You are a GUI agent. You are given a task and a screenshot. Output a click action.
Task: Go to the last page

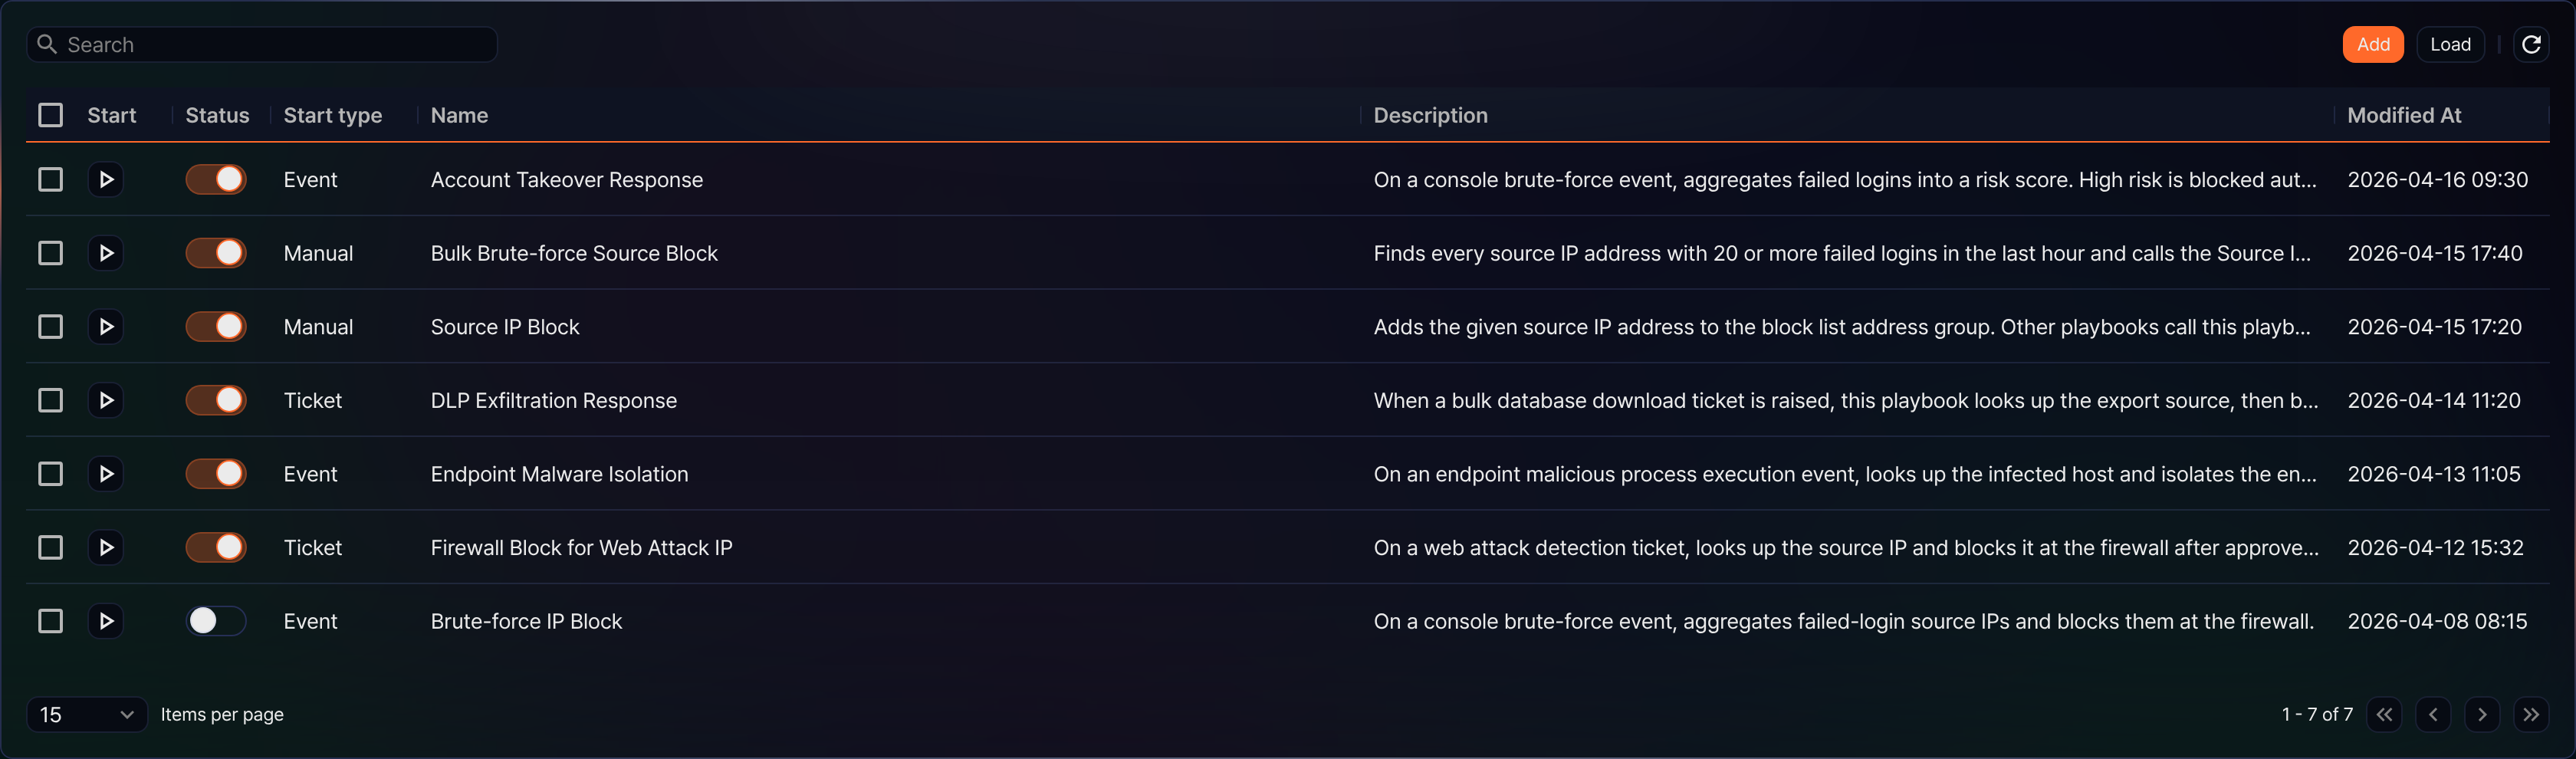pos(2531,714)
